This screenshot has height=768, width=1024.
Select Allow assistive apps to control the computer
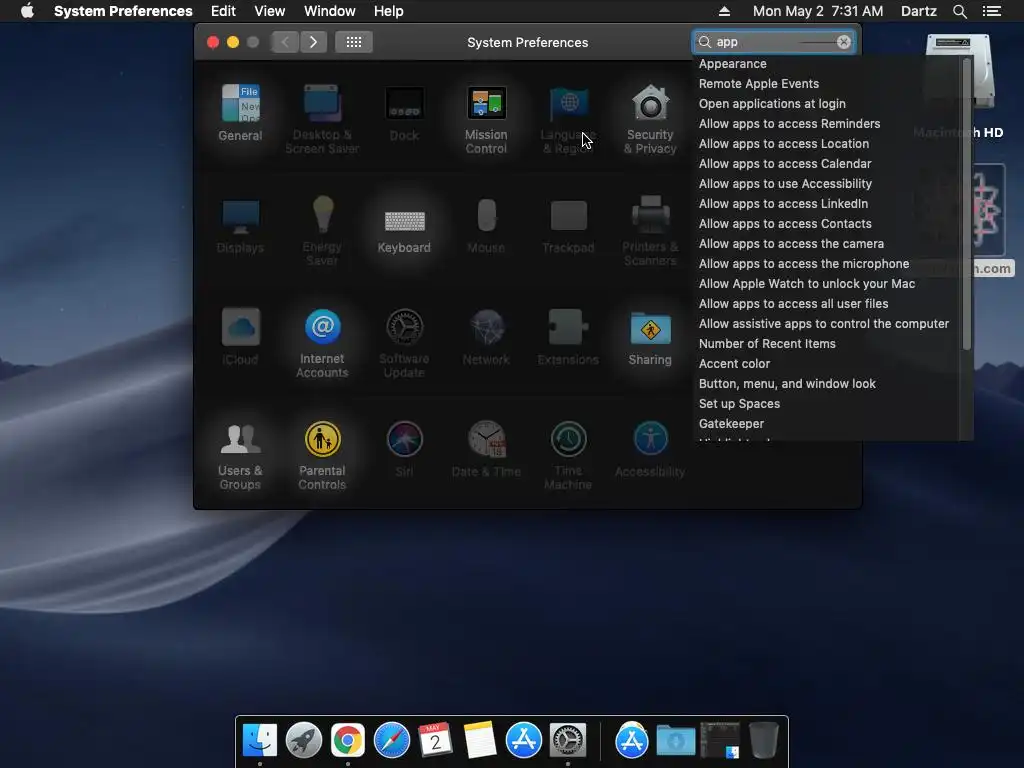824,324
